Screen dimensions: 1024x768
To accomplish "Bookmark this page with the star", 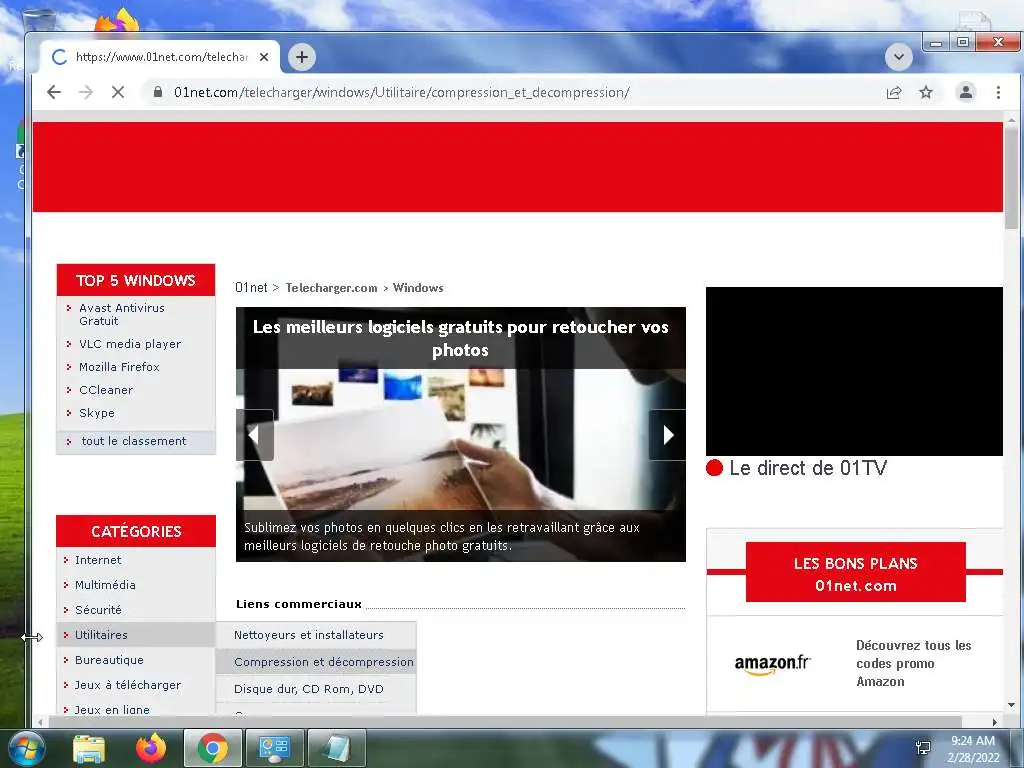I will tap(926, 92).
